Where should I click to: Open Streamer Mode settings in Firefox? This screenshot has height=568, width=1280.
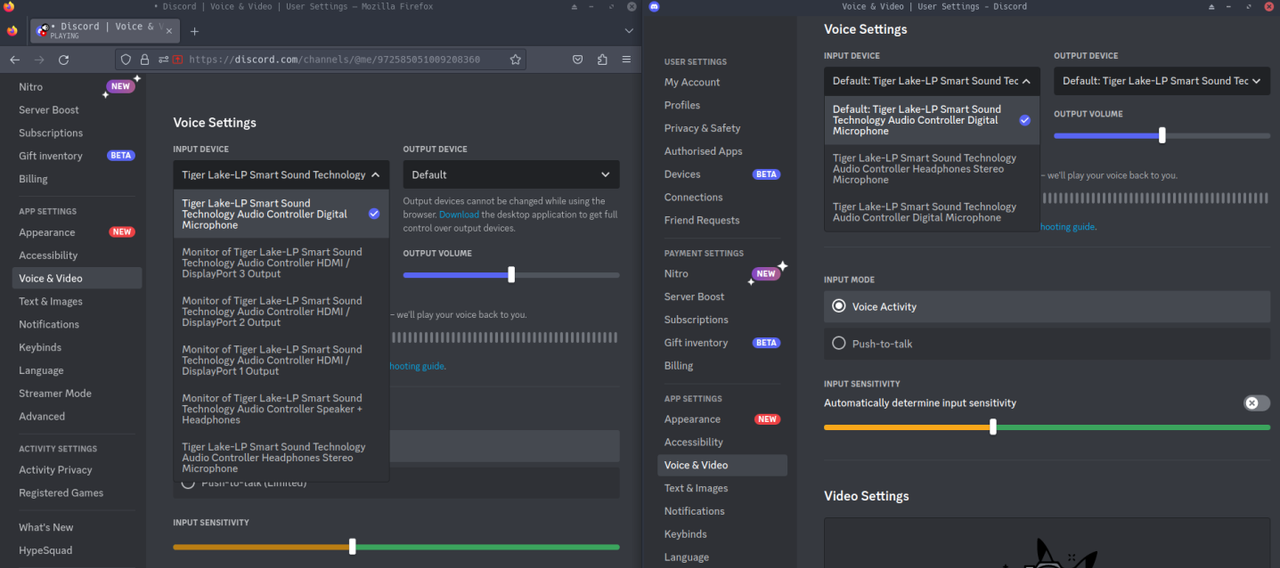pos(77,393)
